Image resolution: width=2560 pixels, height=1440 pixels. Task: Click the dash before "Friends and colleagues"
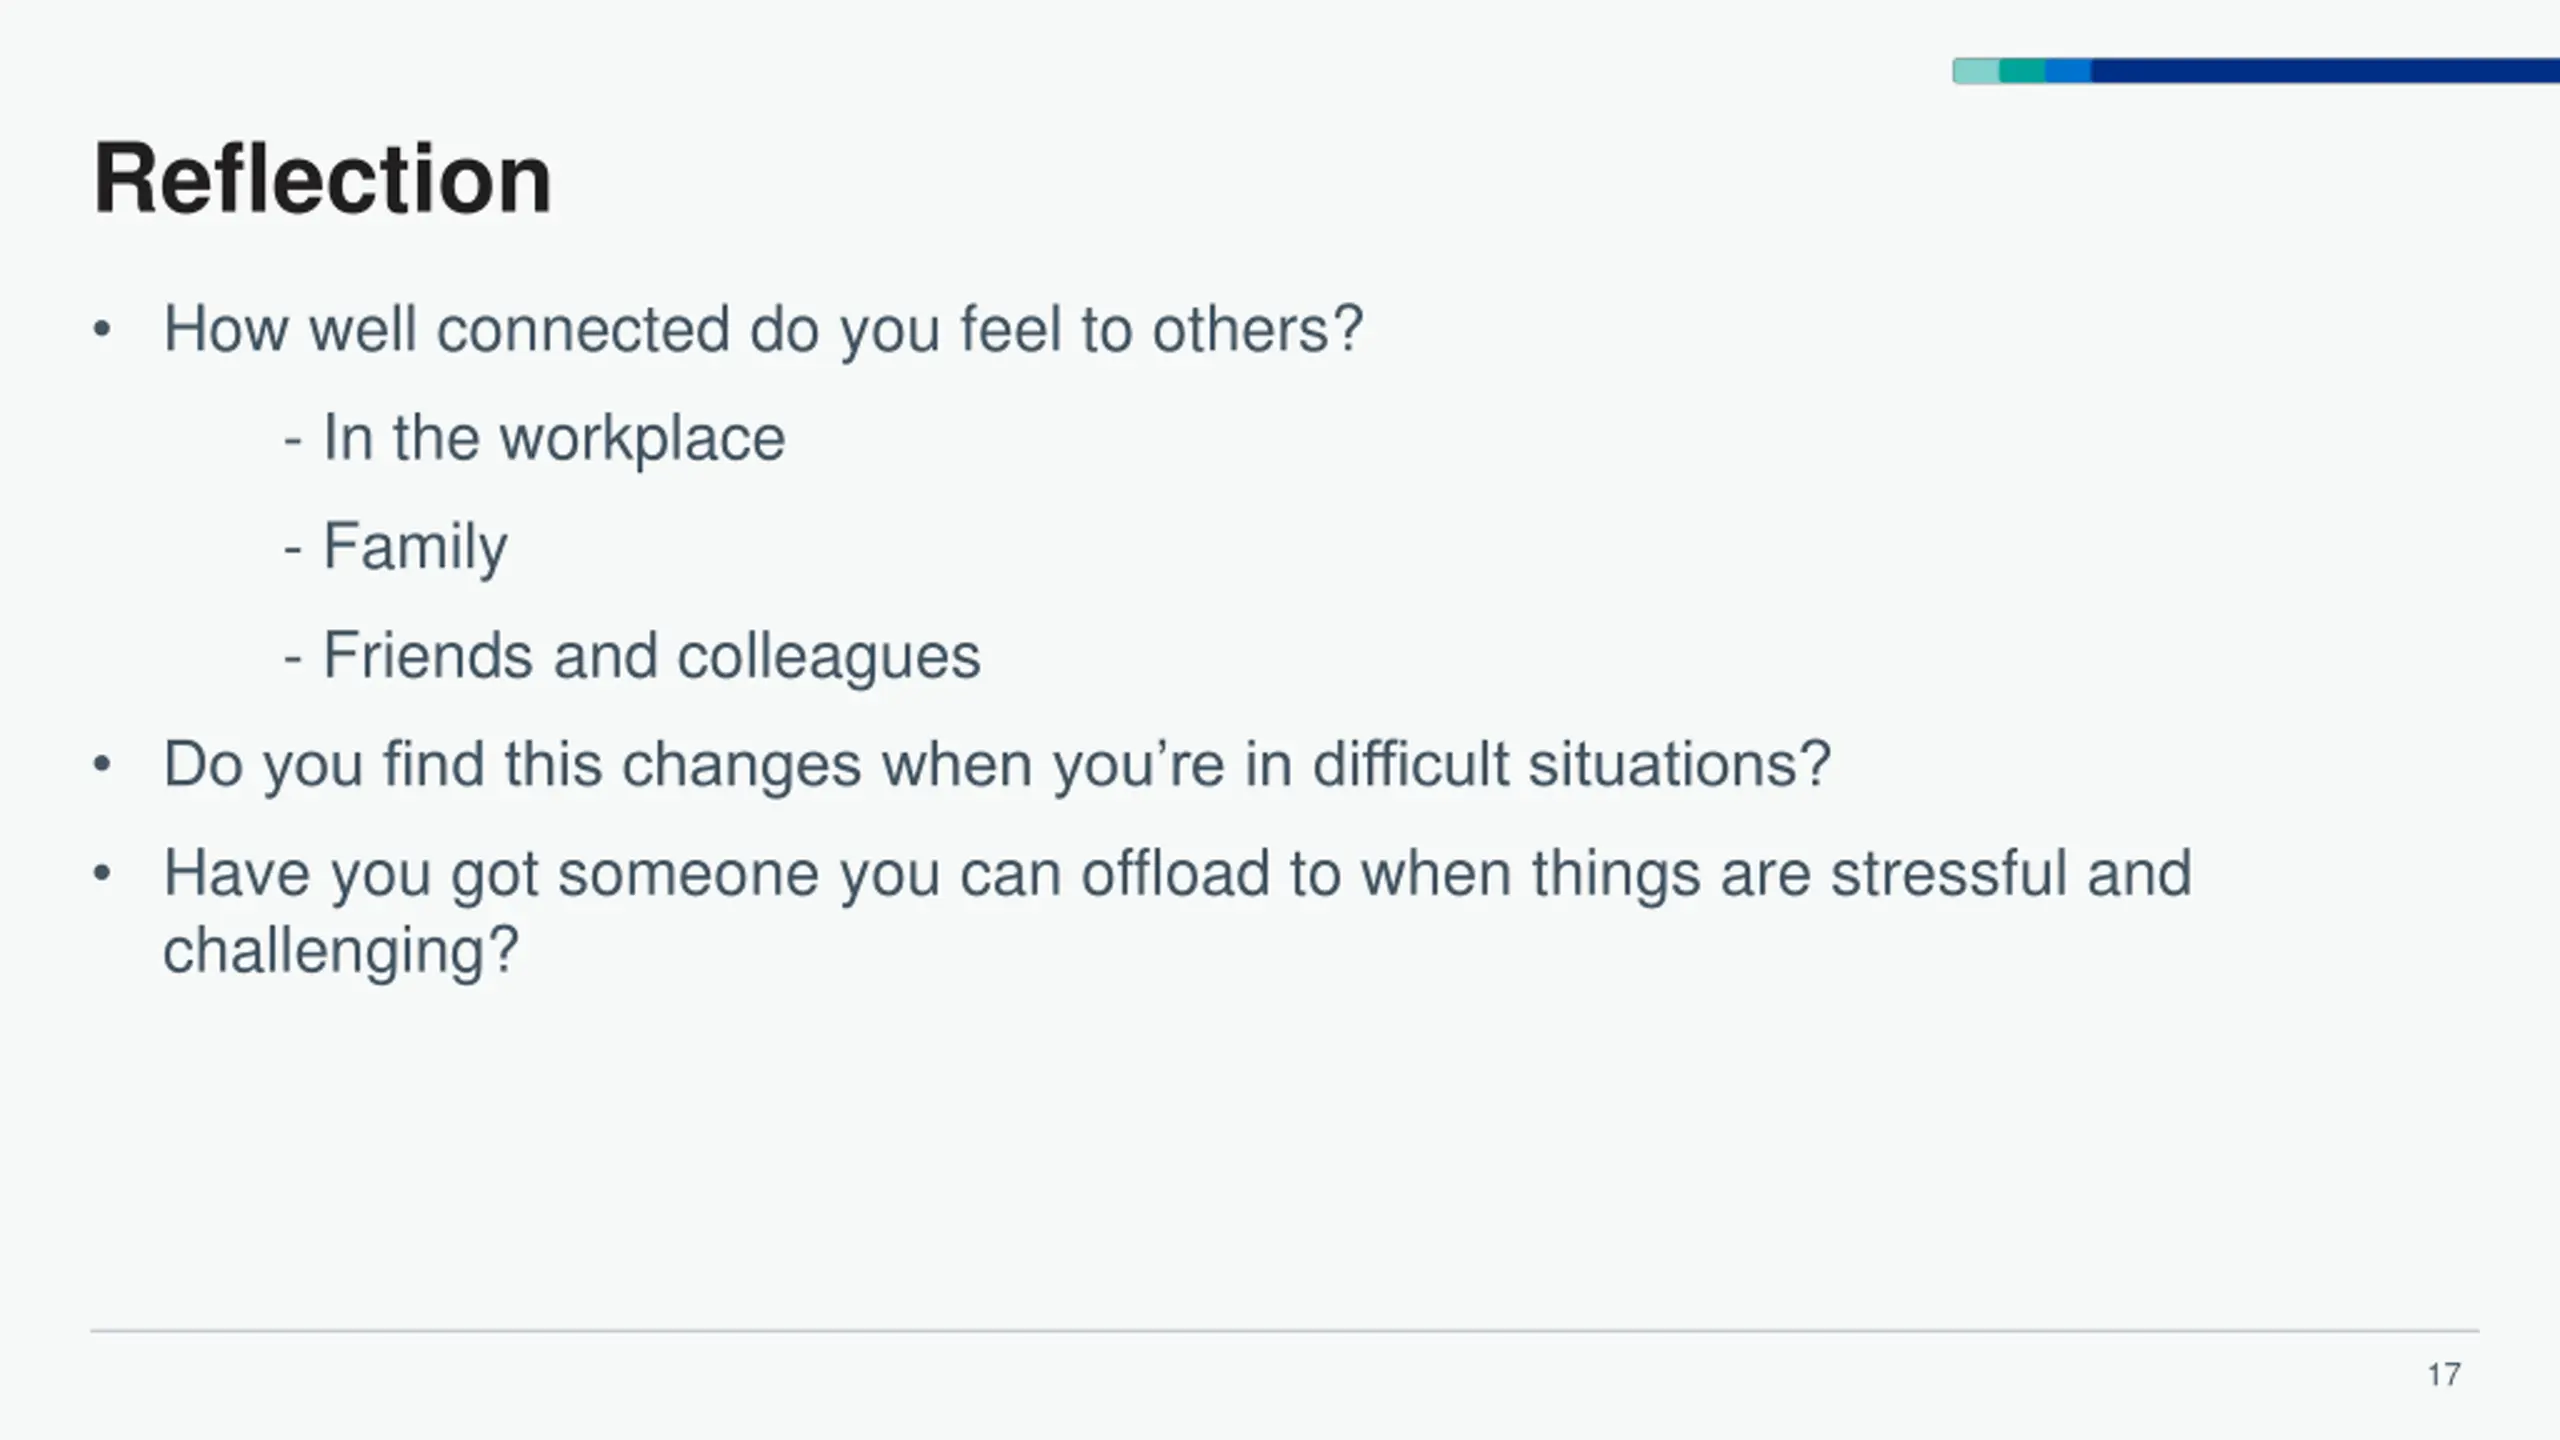pos(292,658)
